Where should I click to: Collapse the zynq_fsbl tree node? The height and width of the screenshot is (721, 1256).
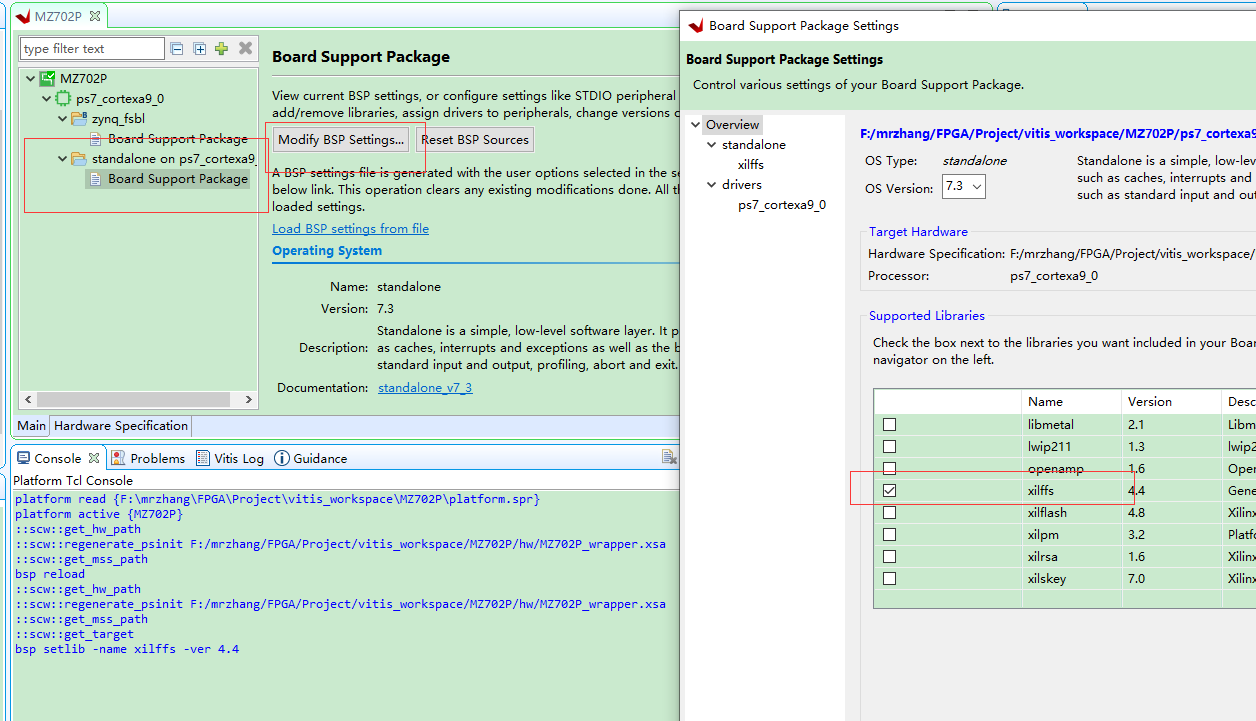tap(62, 118)
